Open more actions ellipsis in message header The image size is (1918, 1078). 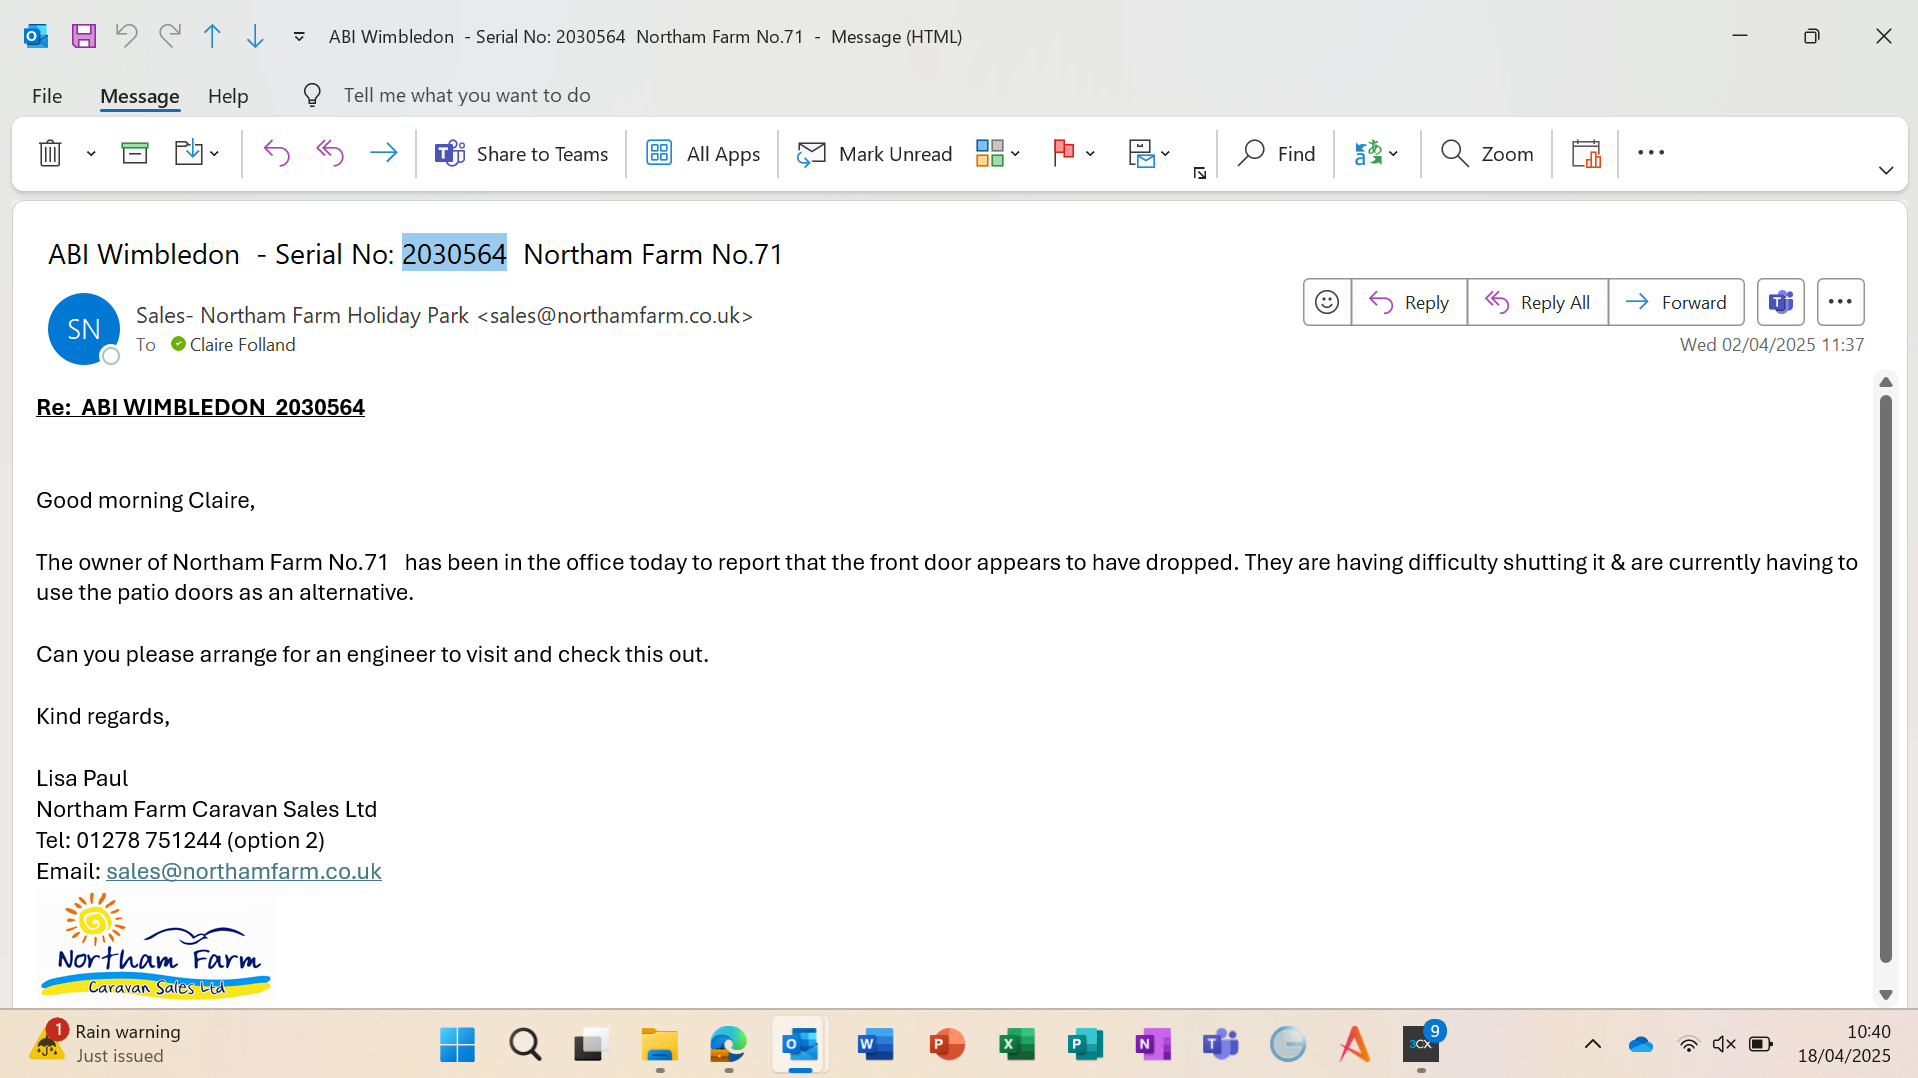[x=1841, y=302]
